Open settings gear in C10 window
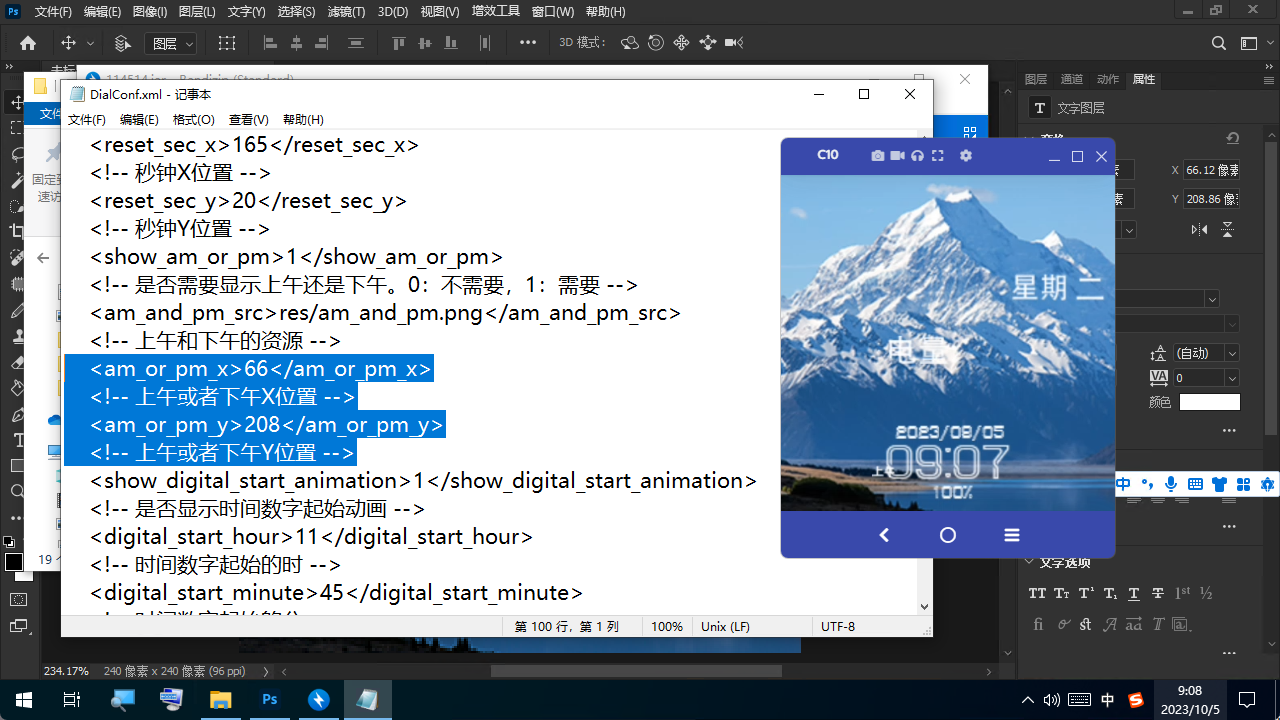Image resolution: width=1280 pixels, height=720 pixels. click(x=965, y=156)
